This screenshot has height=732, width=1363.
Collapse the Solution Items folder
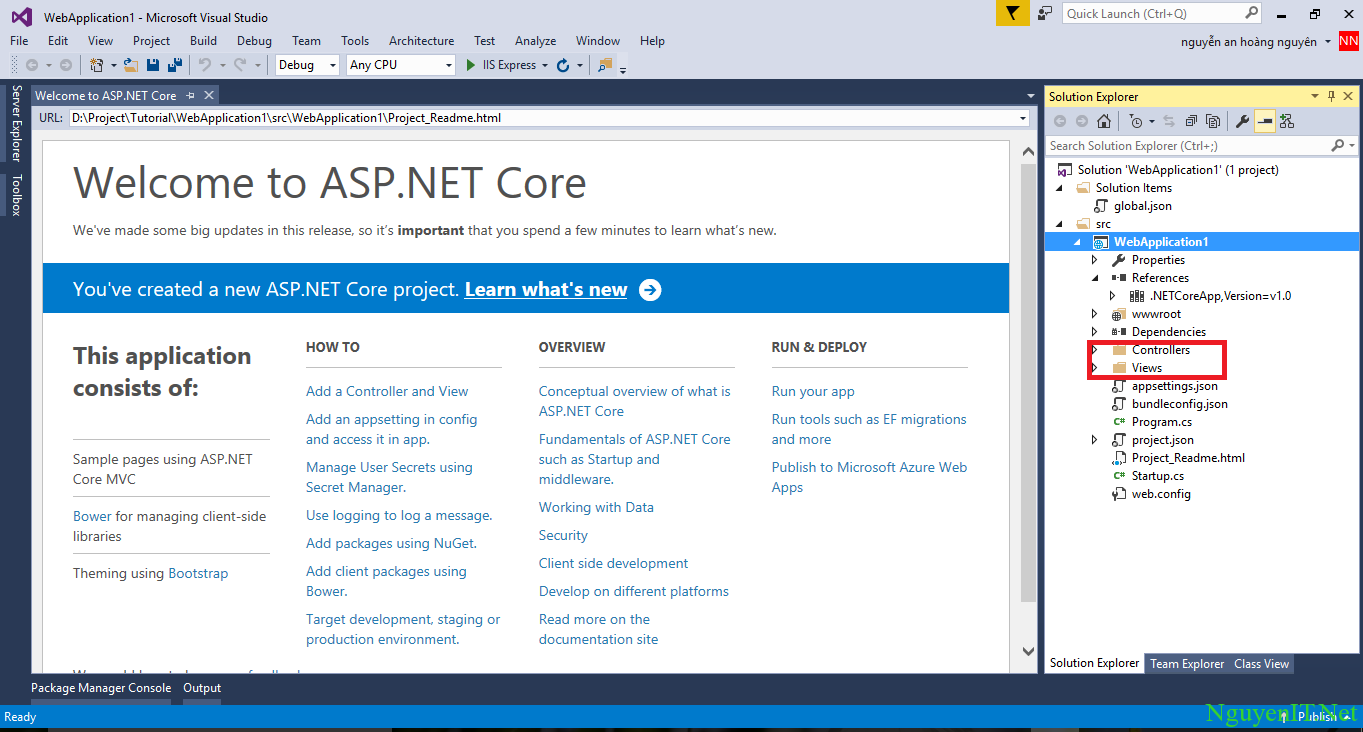pyautogui.click(x=1059, y=188)
